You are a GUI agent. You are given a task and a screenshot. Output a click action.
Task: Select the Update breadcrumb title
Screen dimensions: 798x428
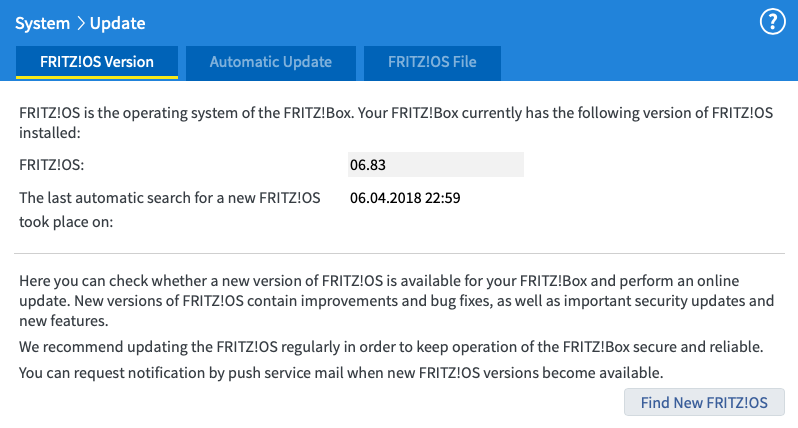tap(118, 23)
